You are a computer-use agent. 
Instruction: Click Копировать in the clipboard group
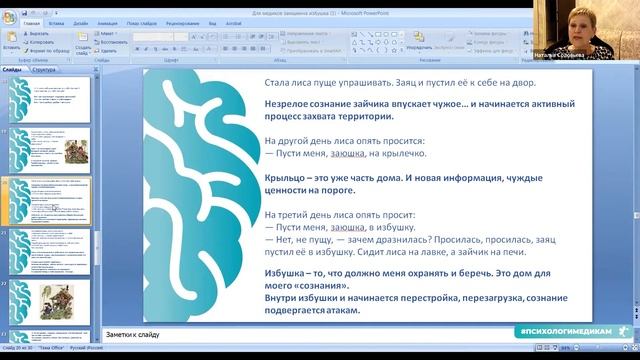pyautogui.click(x=38, y=42)
